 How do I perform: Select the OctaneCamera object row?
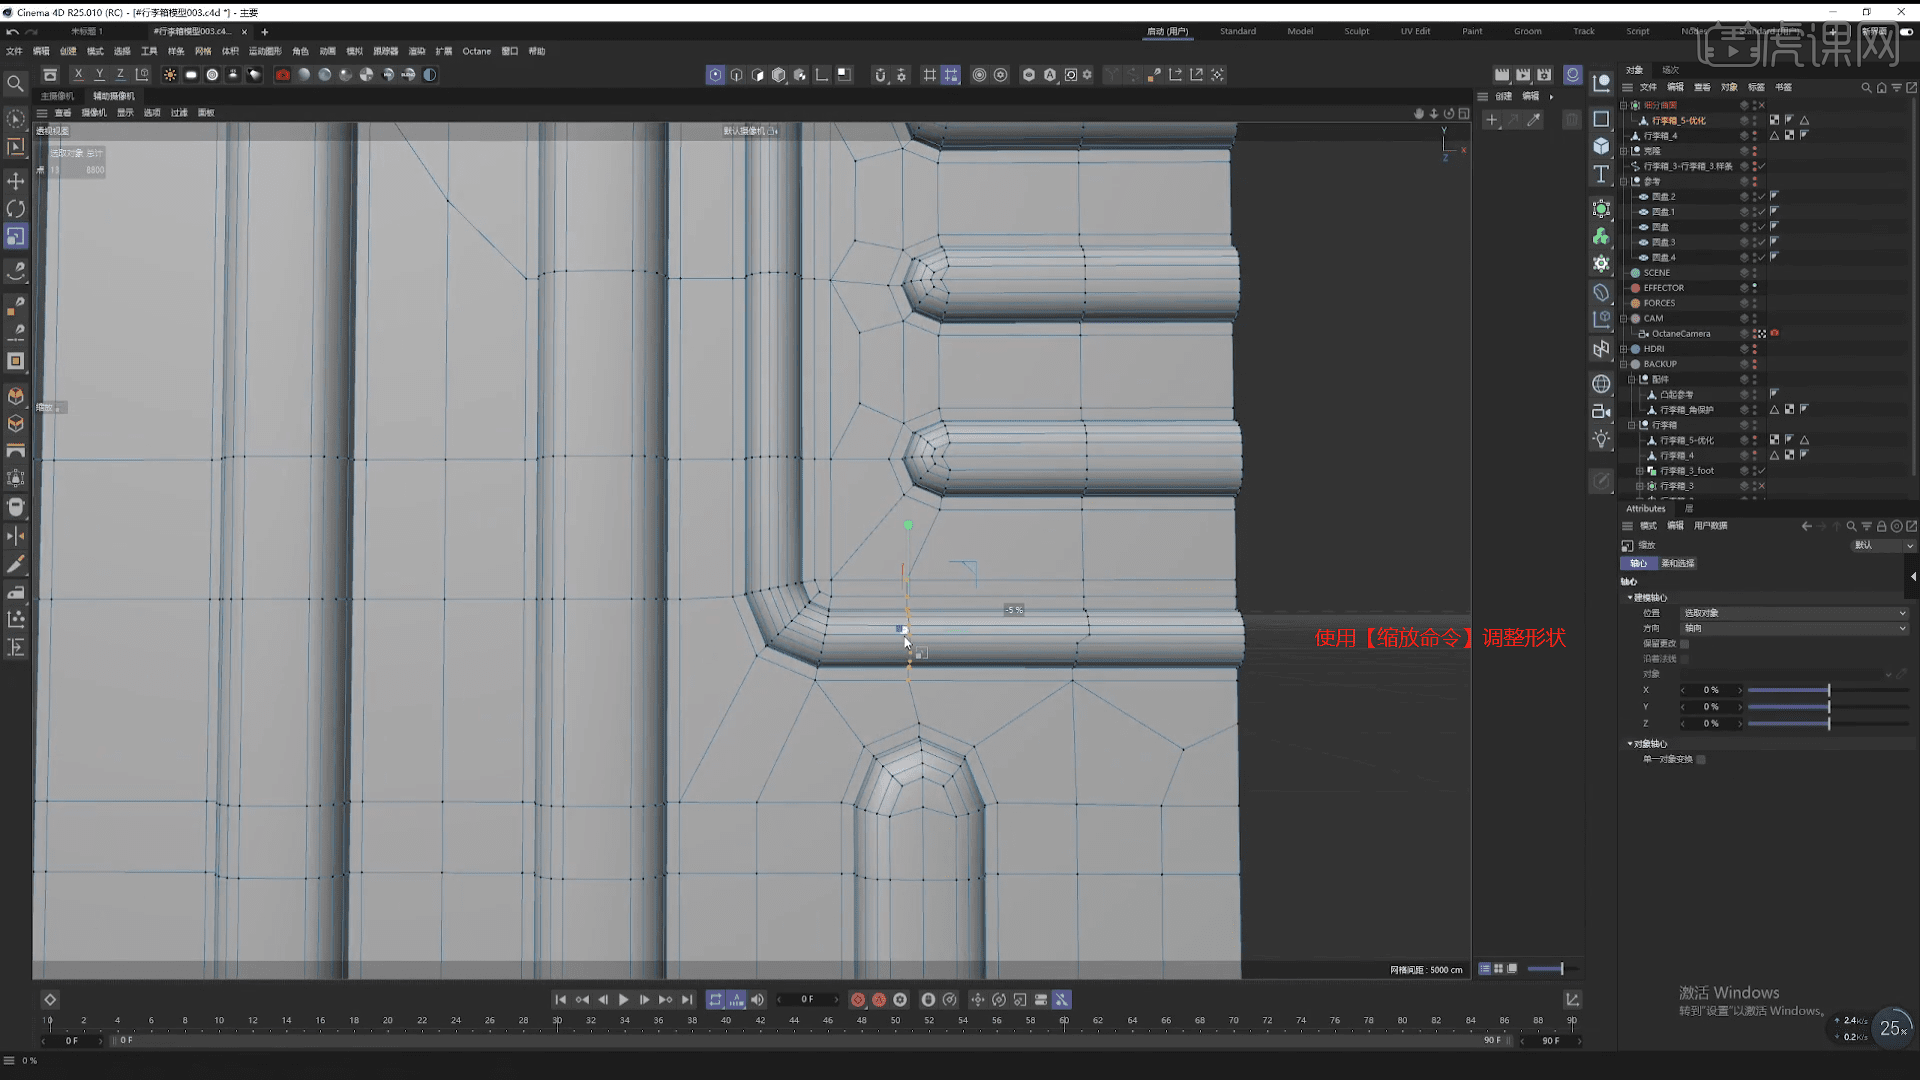click(1680, 334)
